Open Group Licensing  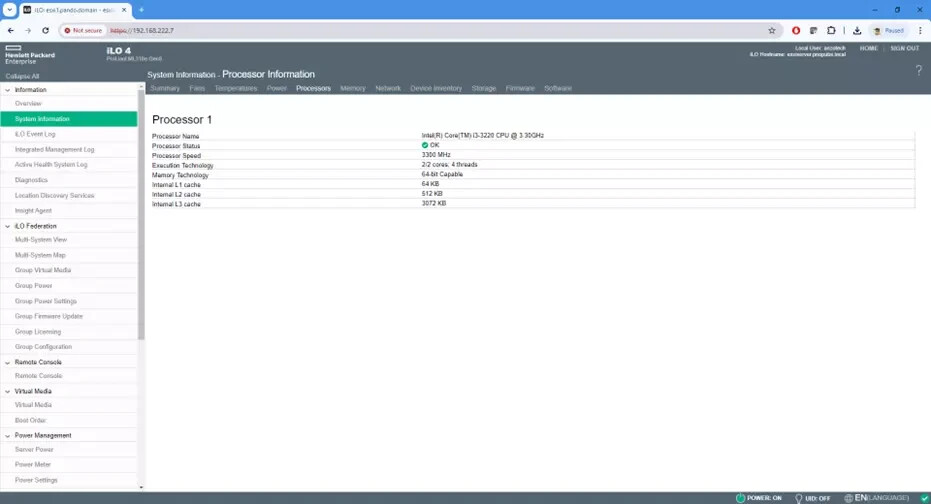pyautogui.click(x=69, y=332)
